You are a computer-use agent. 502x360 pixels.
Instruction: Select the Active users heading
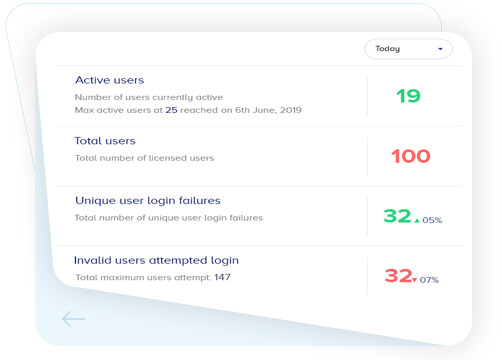coord(110,80)
